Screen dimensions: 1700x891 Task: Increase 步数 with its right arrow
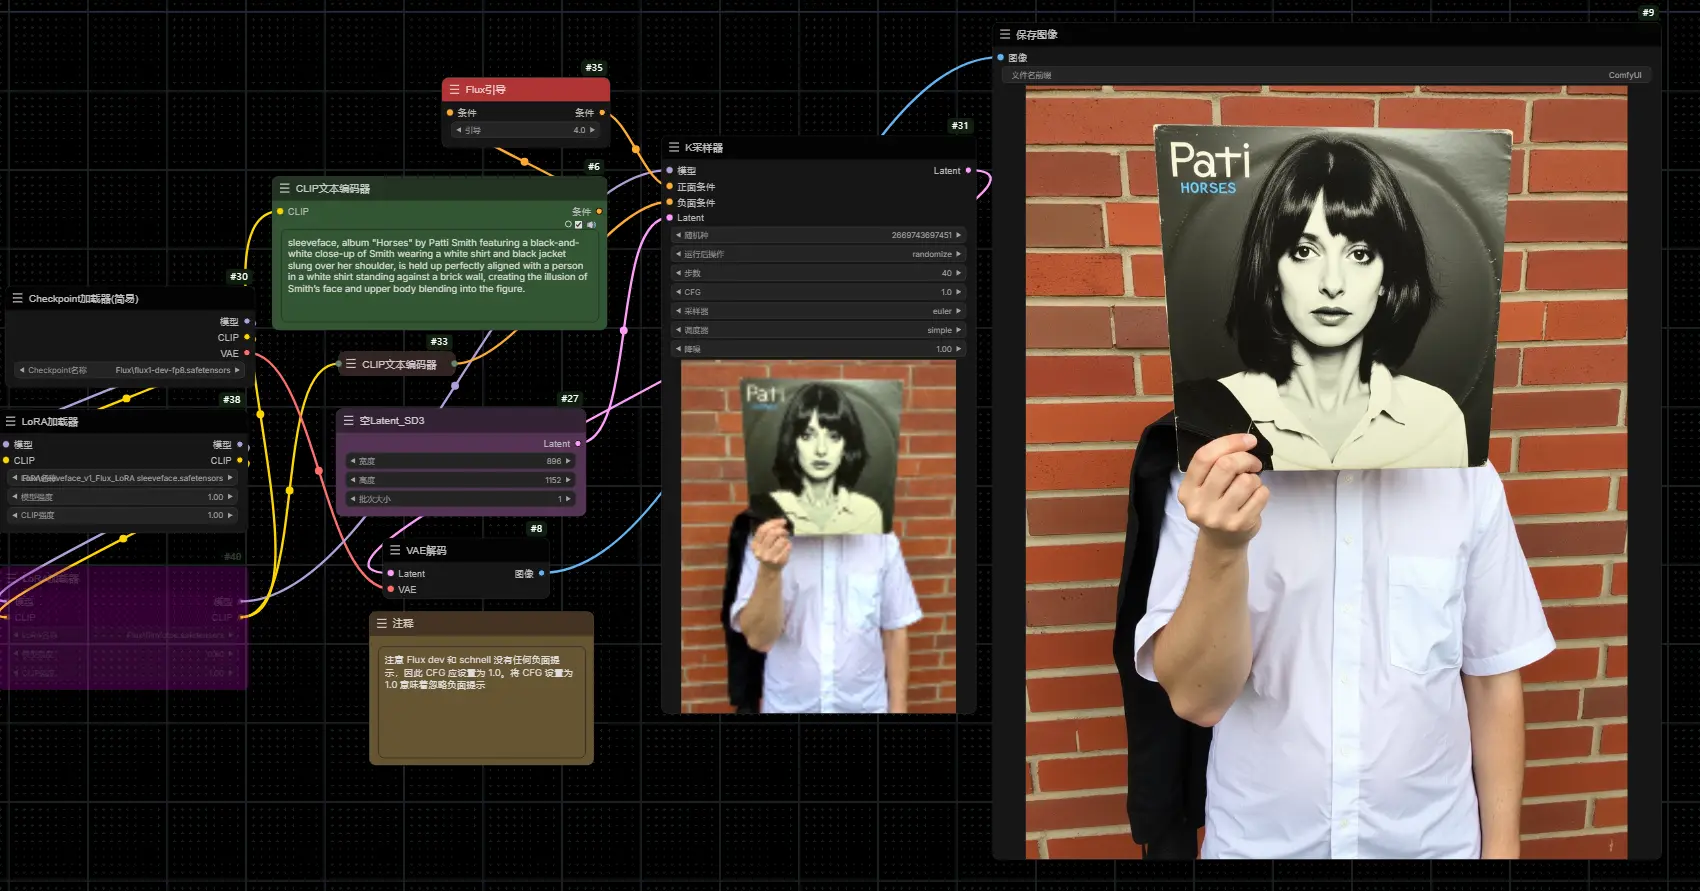click(x=958, y=273)
